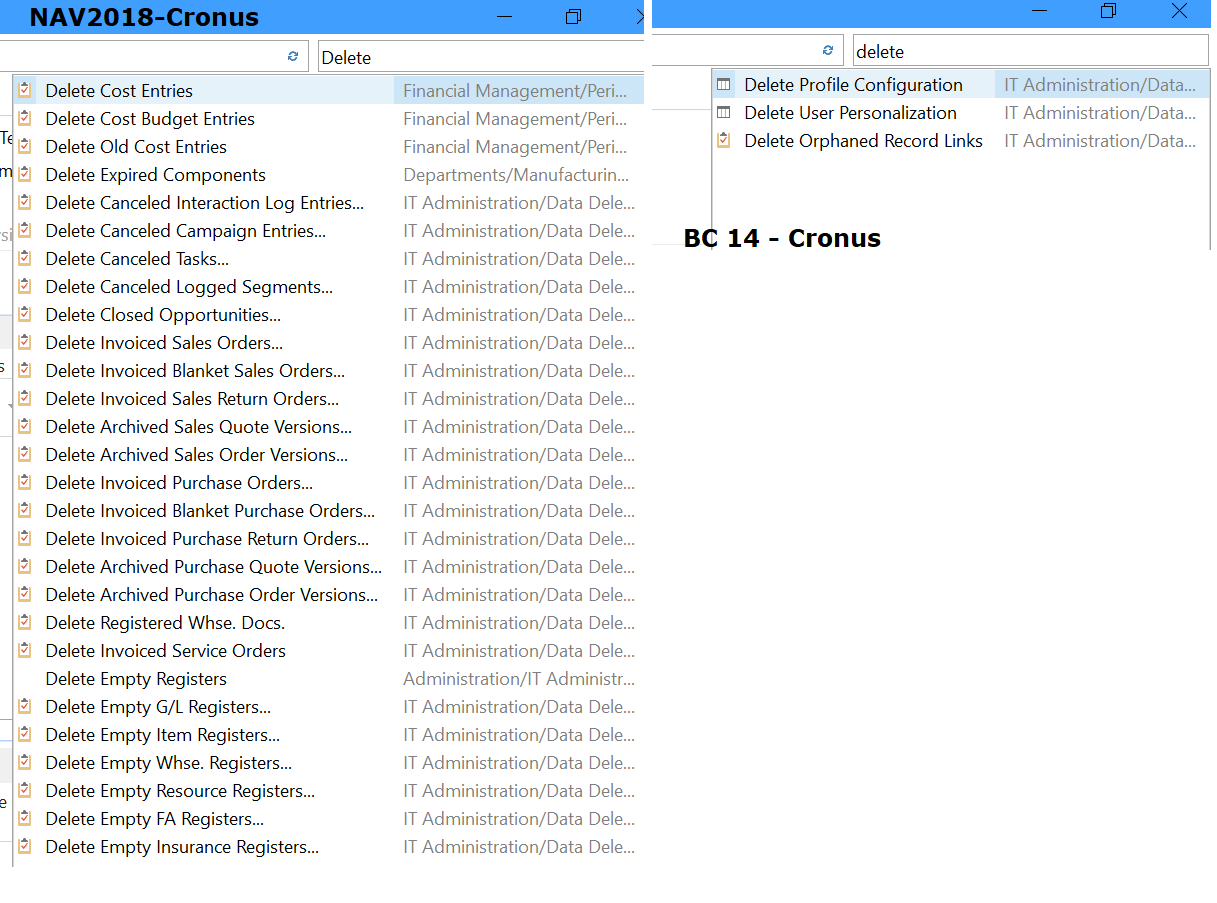Click the icon beside Delete Invoiced Sales Return Orders
Screen dimensions: 1217x903
tap(25, 398)
